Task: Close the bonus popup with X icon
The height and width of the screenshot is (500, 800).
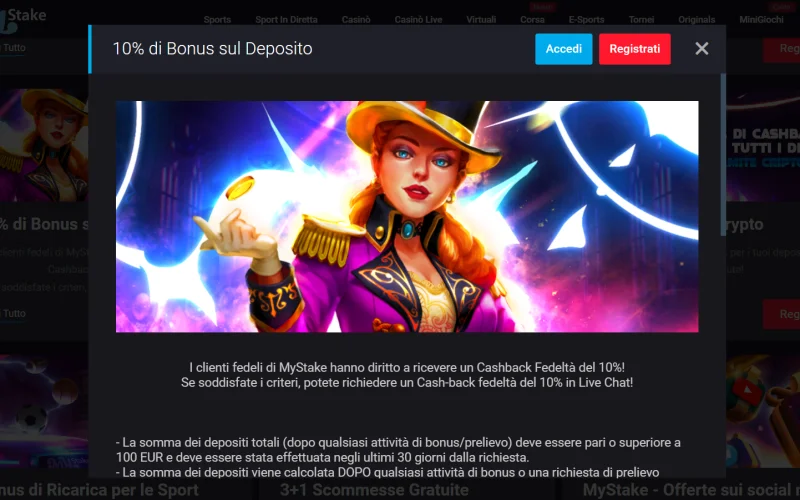Action: coord(702,48)
